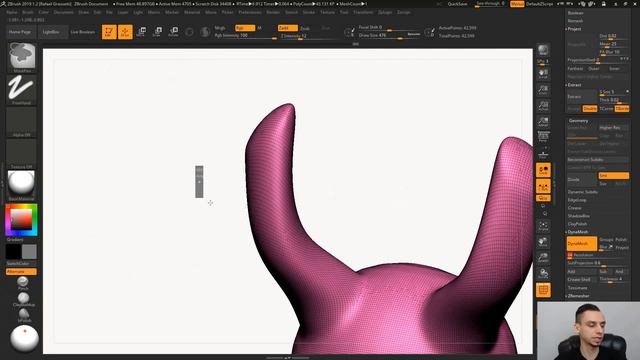
Task: Open the Brush menu
Action: click(x=28, y=12)
